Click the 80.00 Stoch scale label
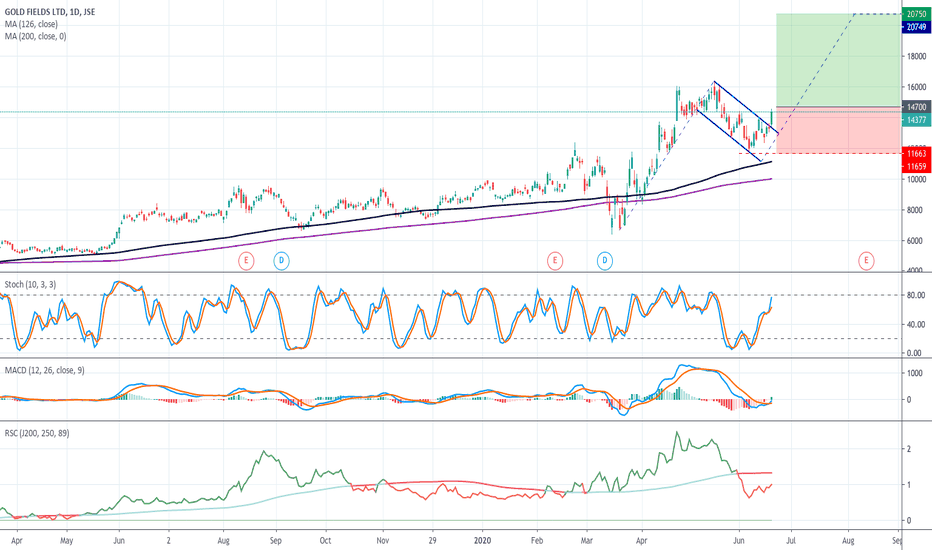932x550 pixels. pyautogui.click(x=916, y=296)
